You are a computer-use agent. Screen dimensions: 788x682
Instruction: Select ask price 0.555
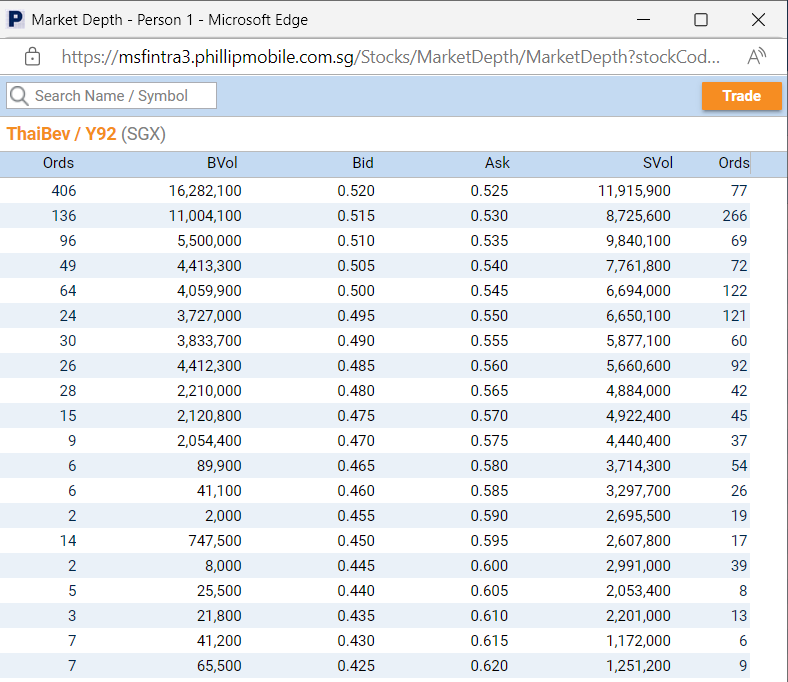tap(489, 341)
